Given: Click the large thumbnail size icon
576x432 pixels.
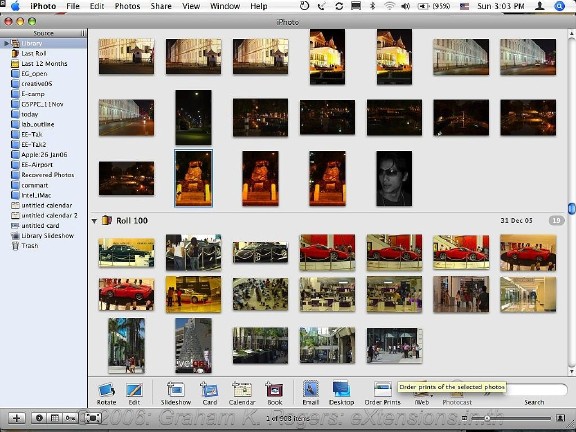Looking at the screenshot, I should [x=561, y=418].
